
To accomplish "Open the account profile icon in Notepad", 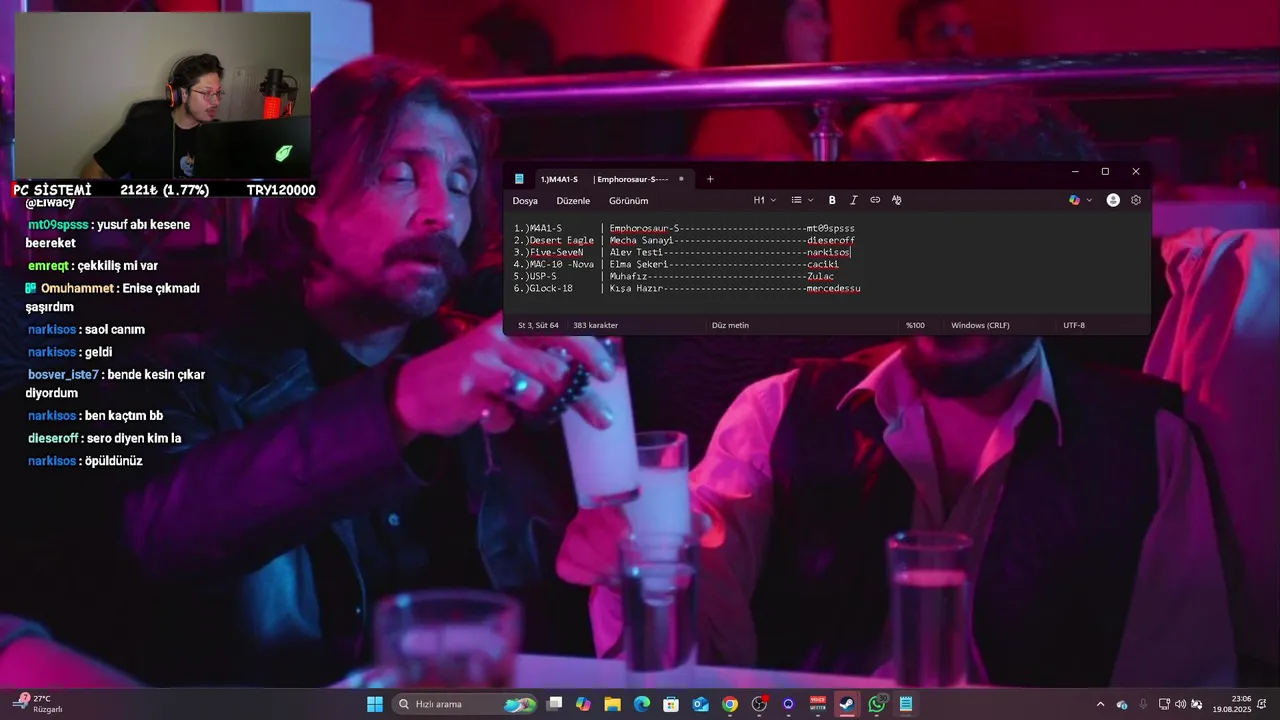I will 1113,200.
